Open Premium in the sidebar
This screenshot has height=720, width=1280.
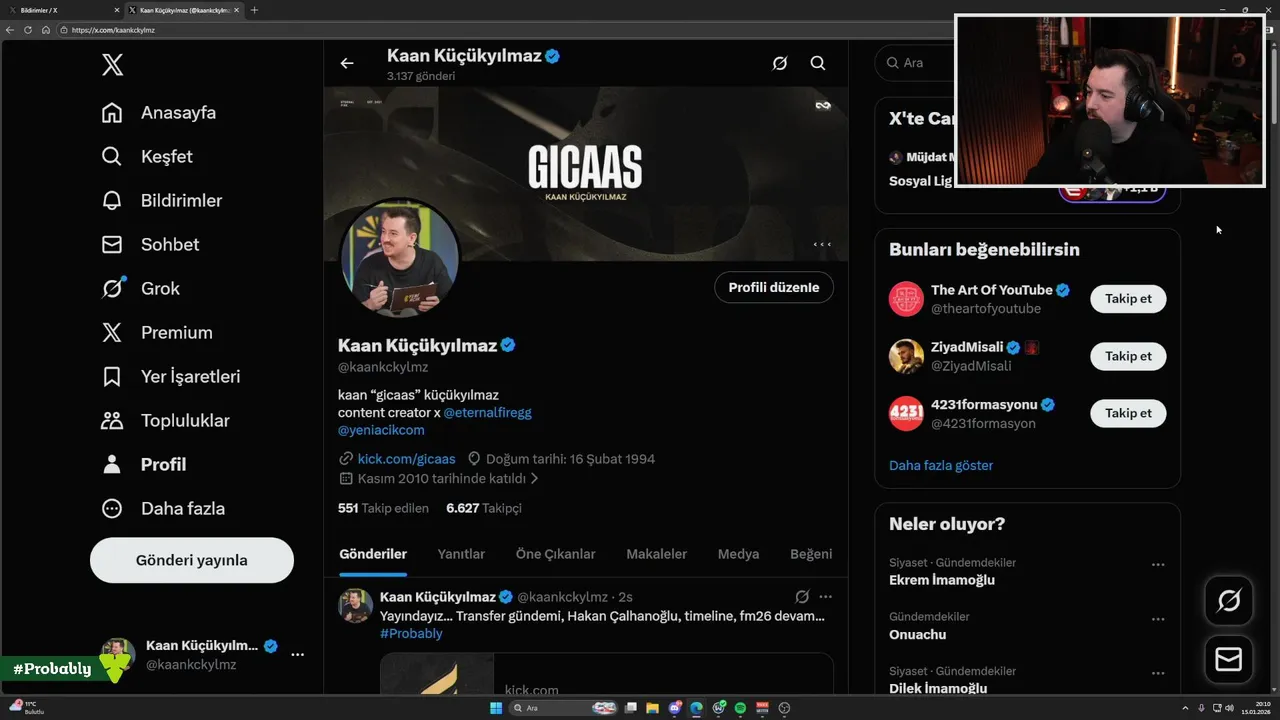(157, 333)
